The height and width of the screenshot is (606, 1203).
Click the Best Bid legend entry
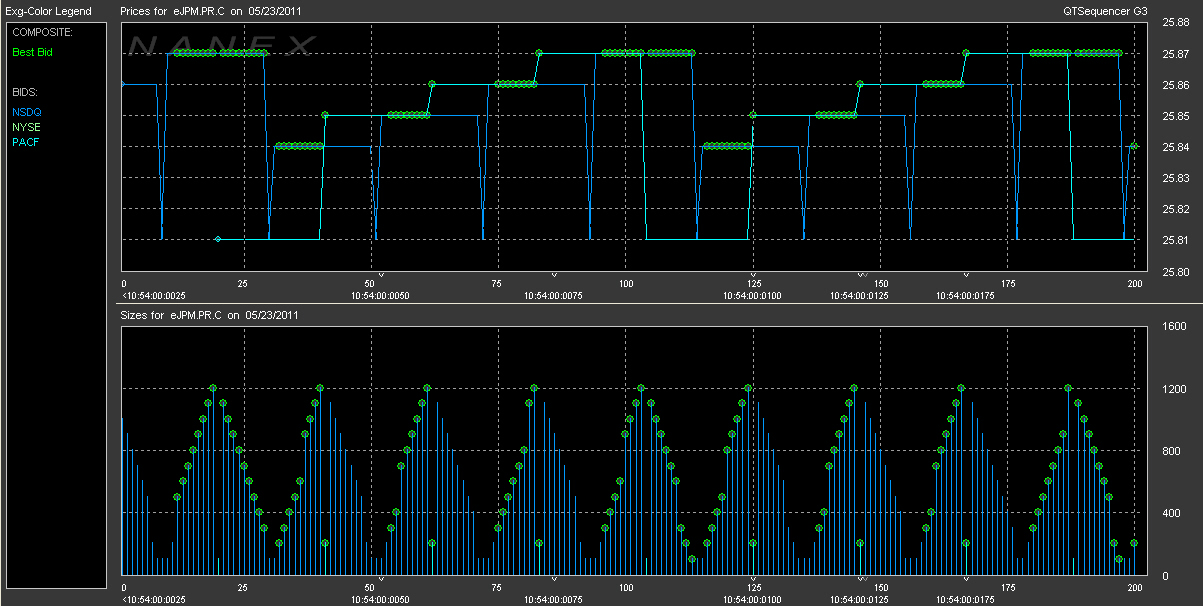click(x=32, y=52)
